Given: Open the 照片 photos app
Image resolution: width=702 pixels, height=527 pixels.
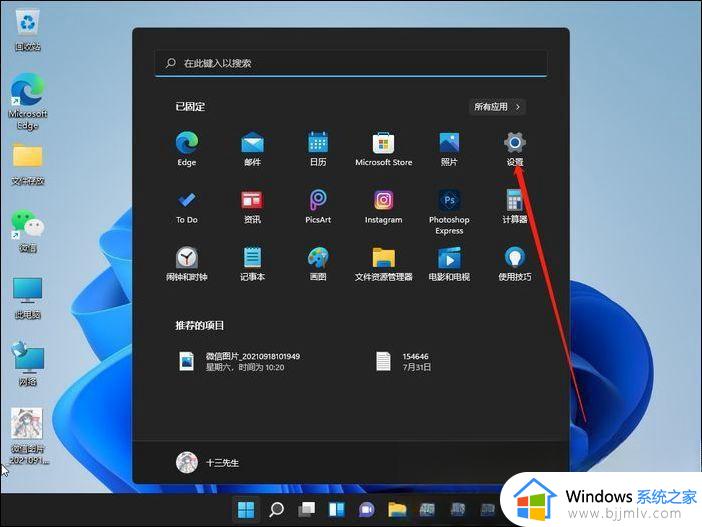Looking at the screenshot, I should pyautogui.click(x=449, y=149).
